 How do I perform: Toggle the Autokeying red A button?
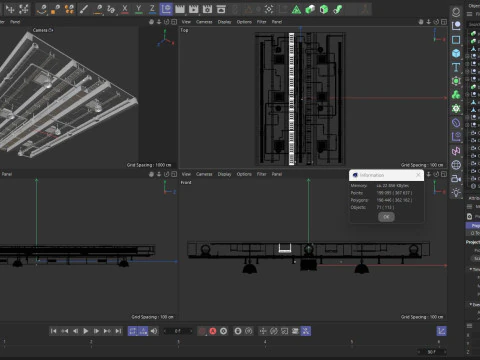(x=213, y=331)
